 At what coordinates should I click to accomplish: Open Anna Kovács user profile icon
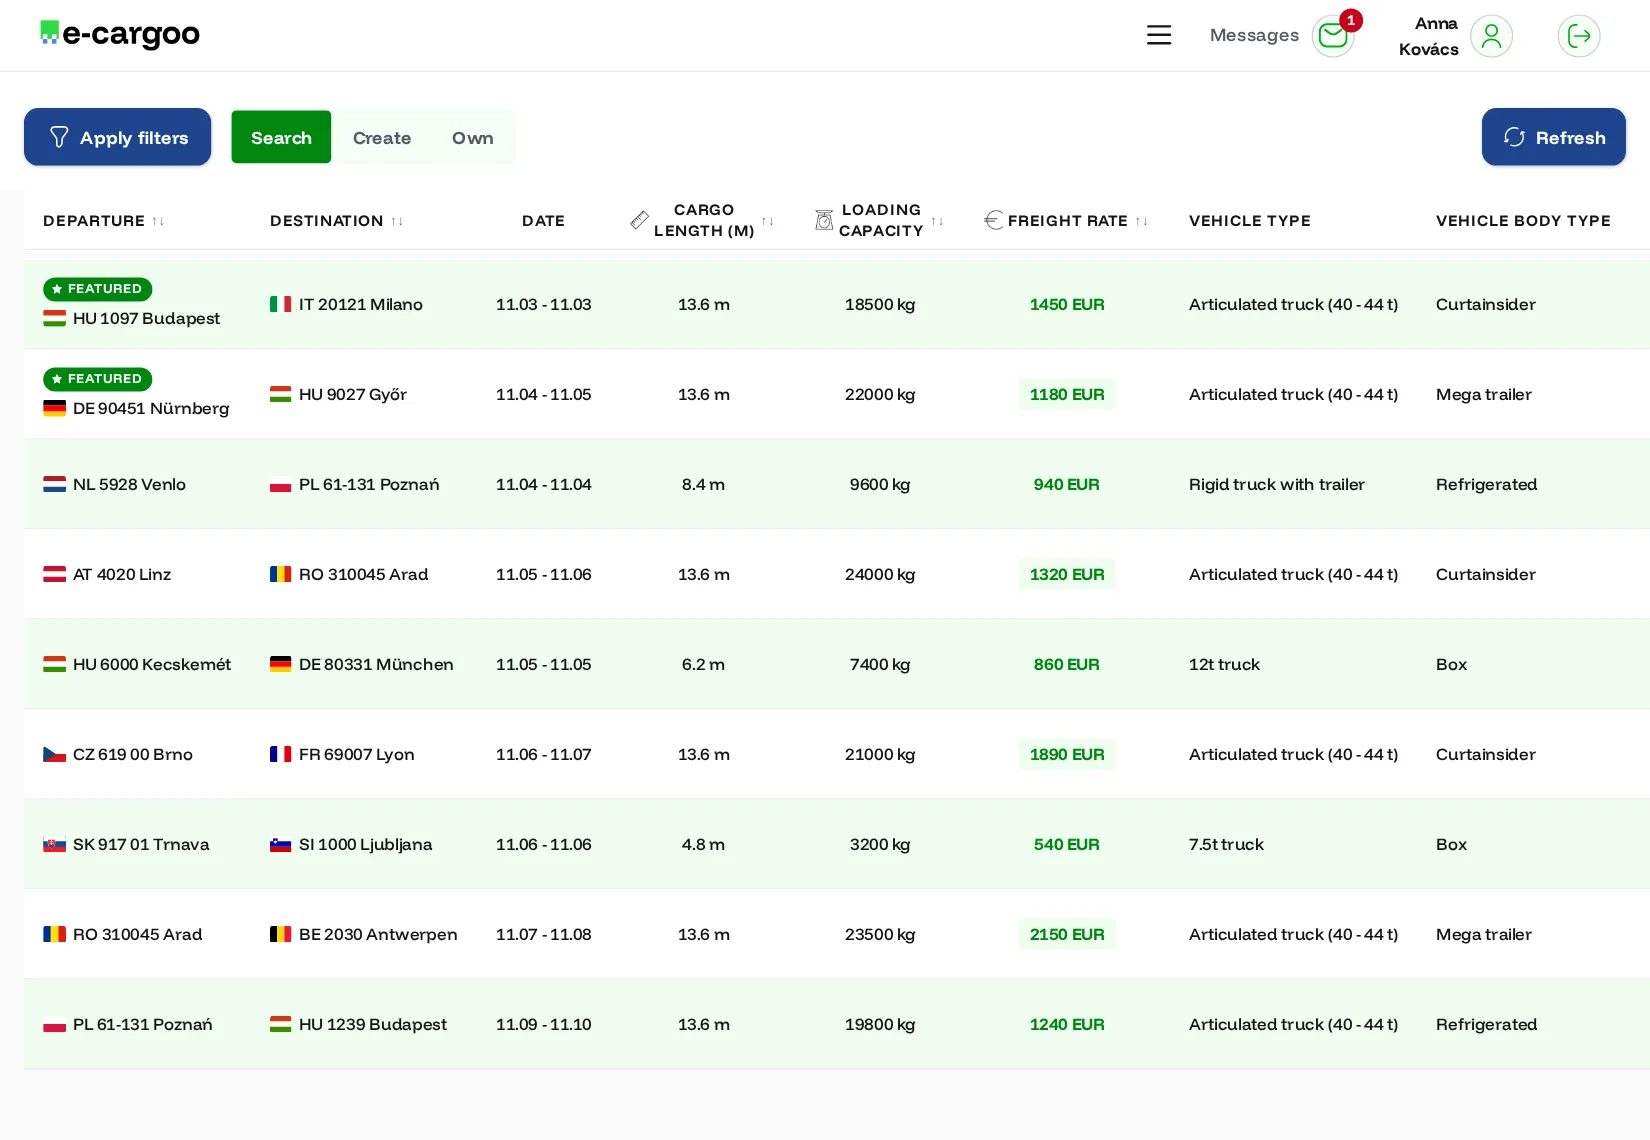coord(1491,36)
